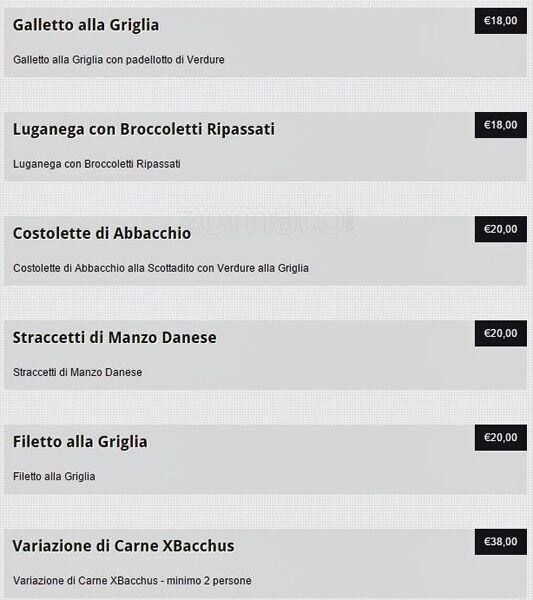This screenshot has width=533, height=600.
Task: Click the Galletto alla Griglia heading
Action: (x=86, y=25)
